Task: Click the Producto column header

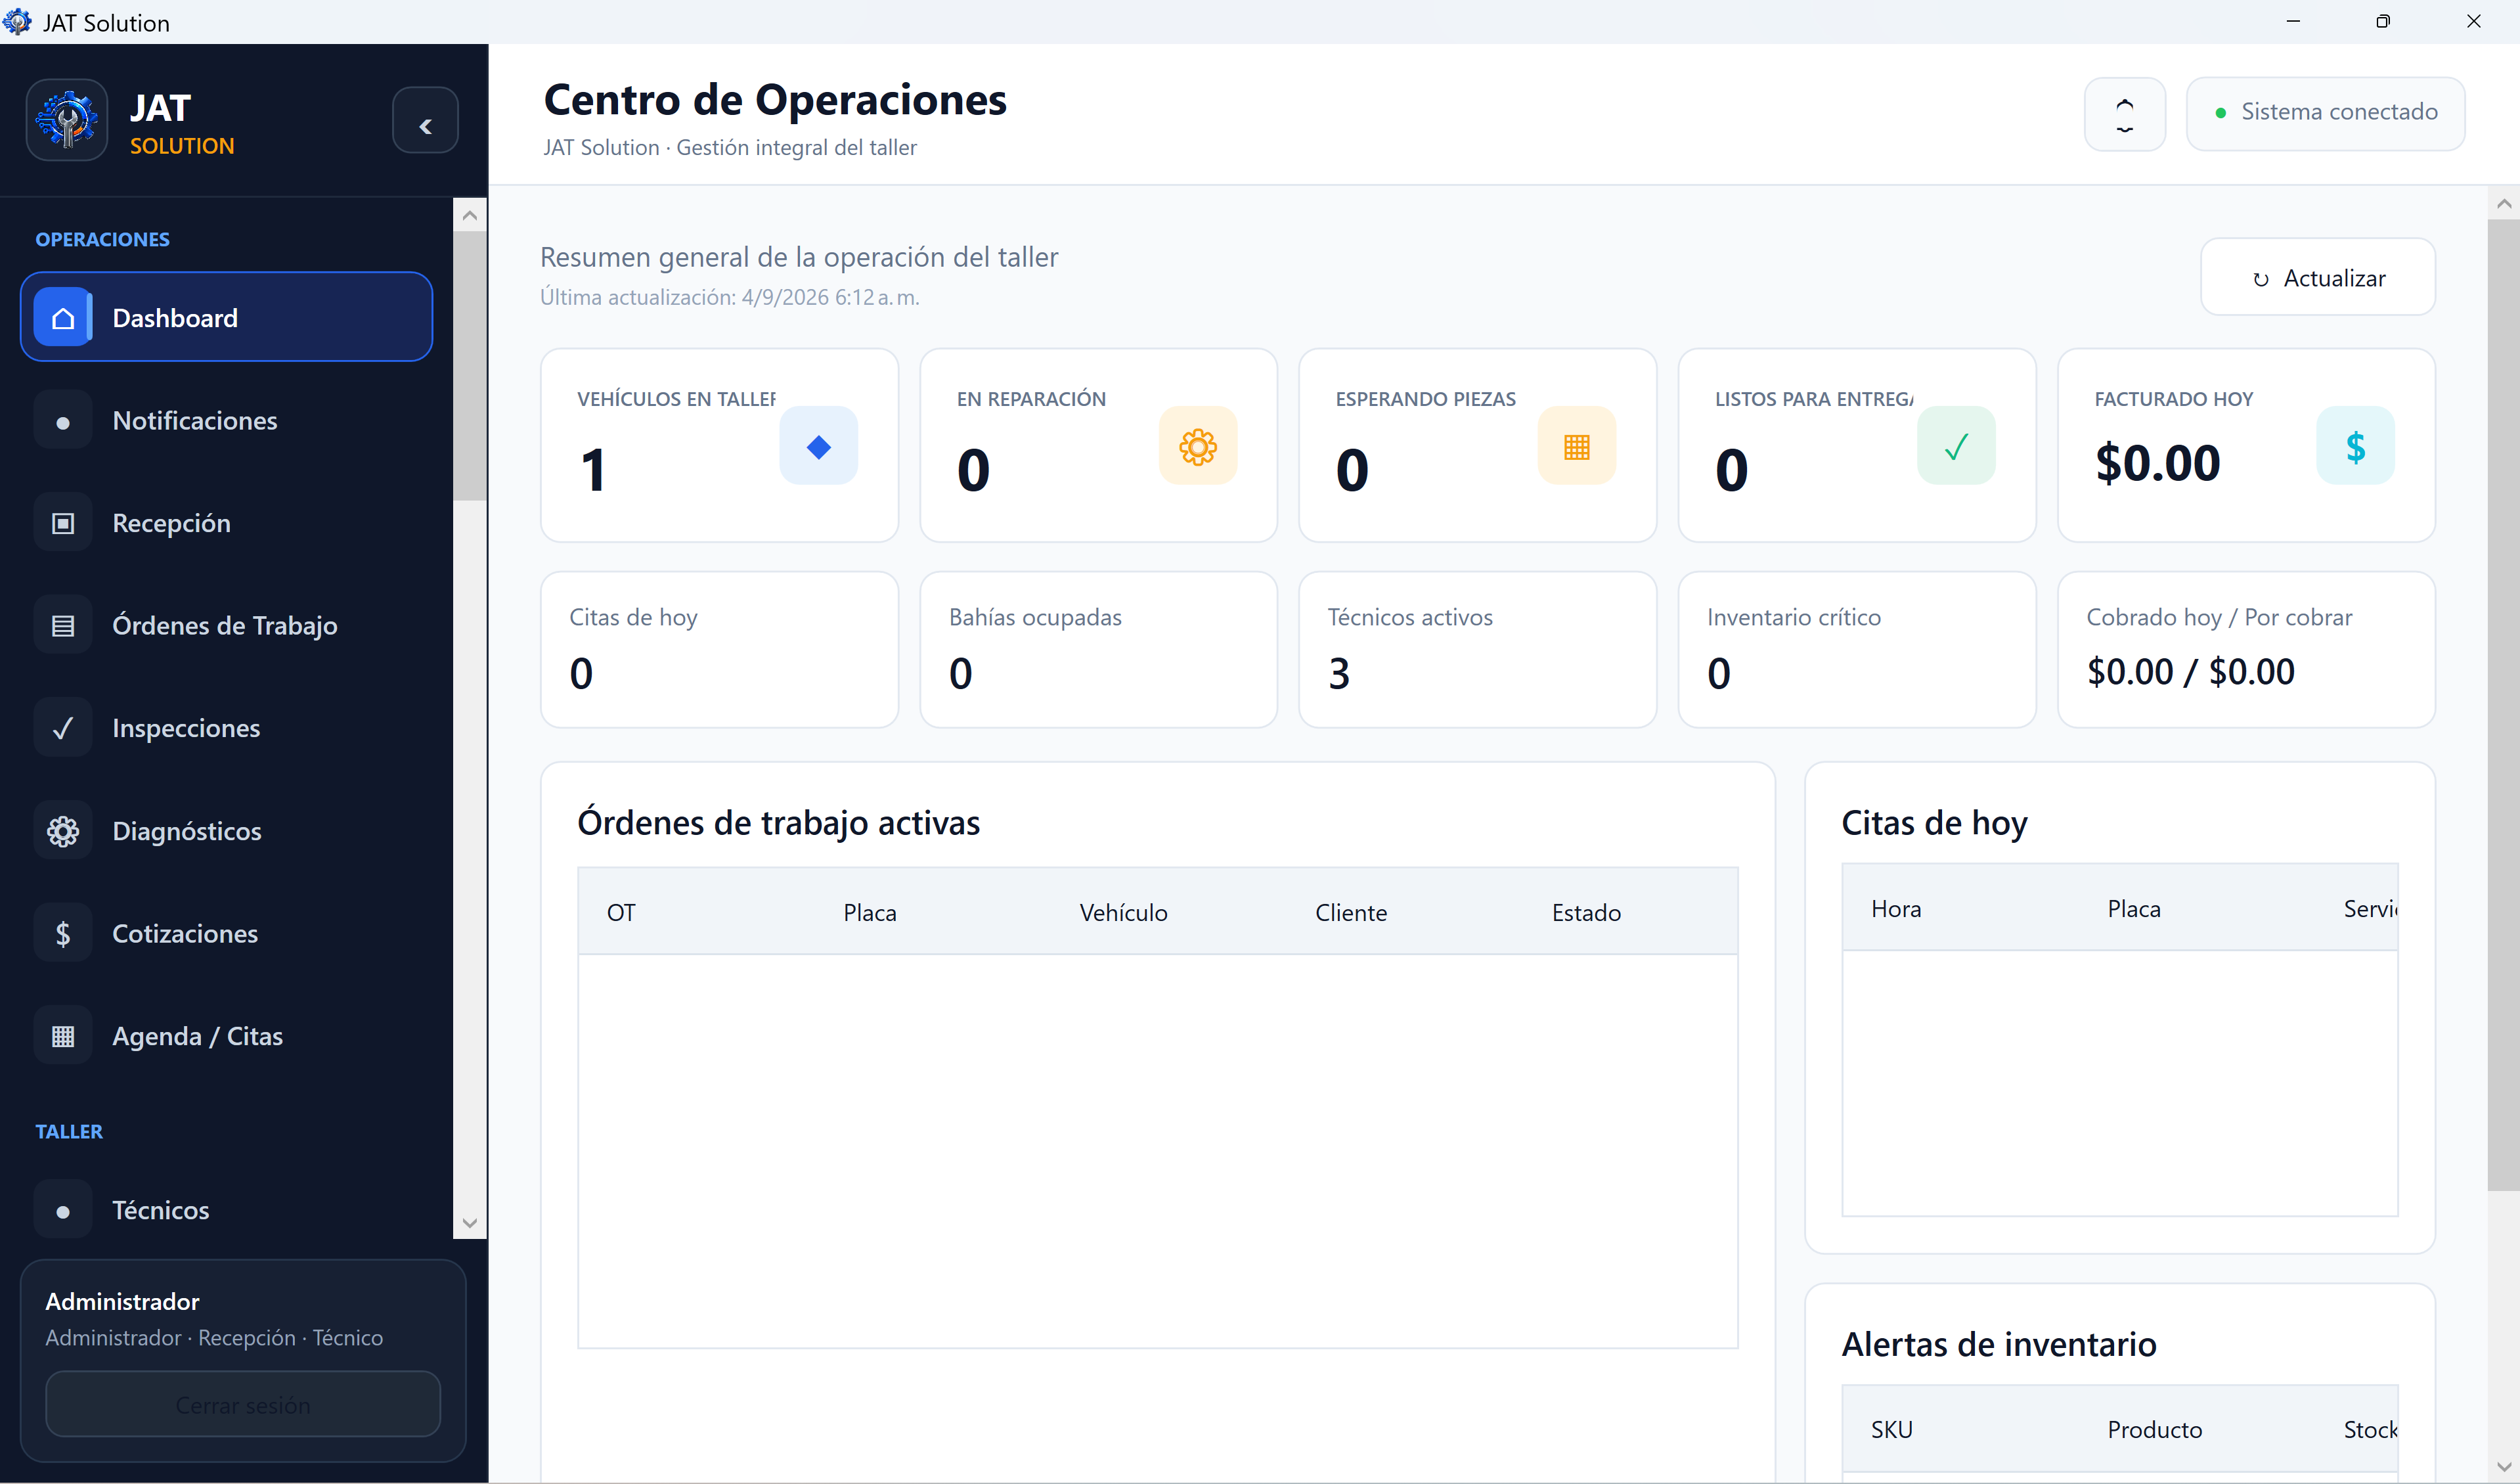Action: (x=2154, y=1430)
